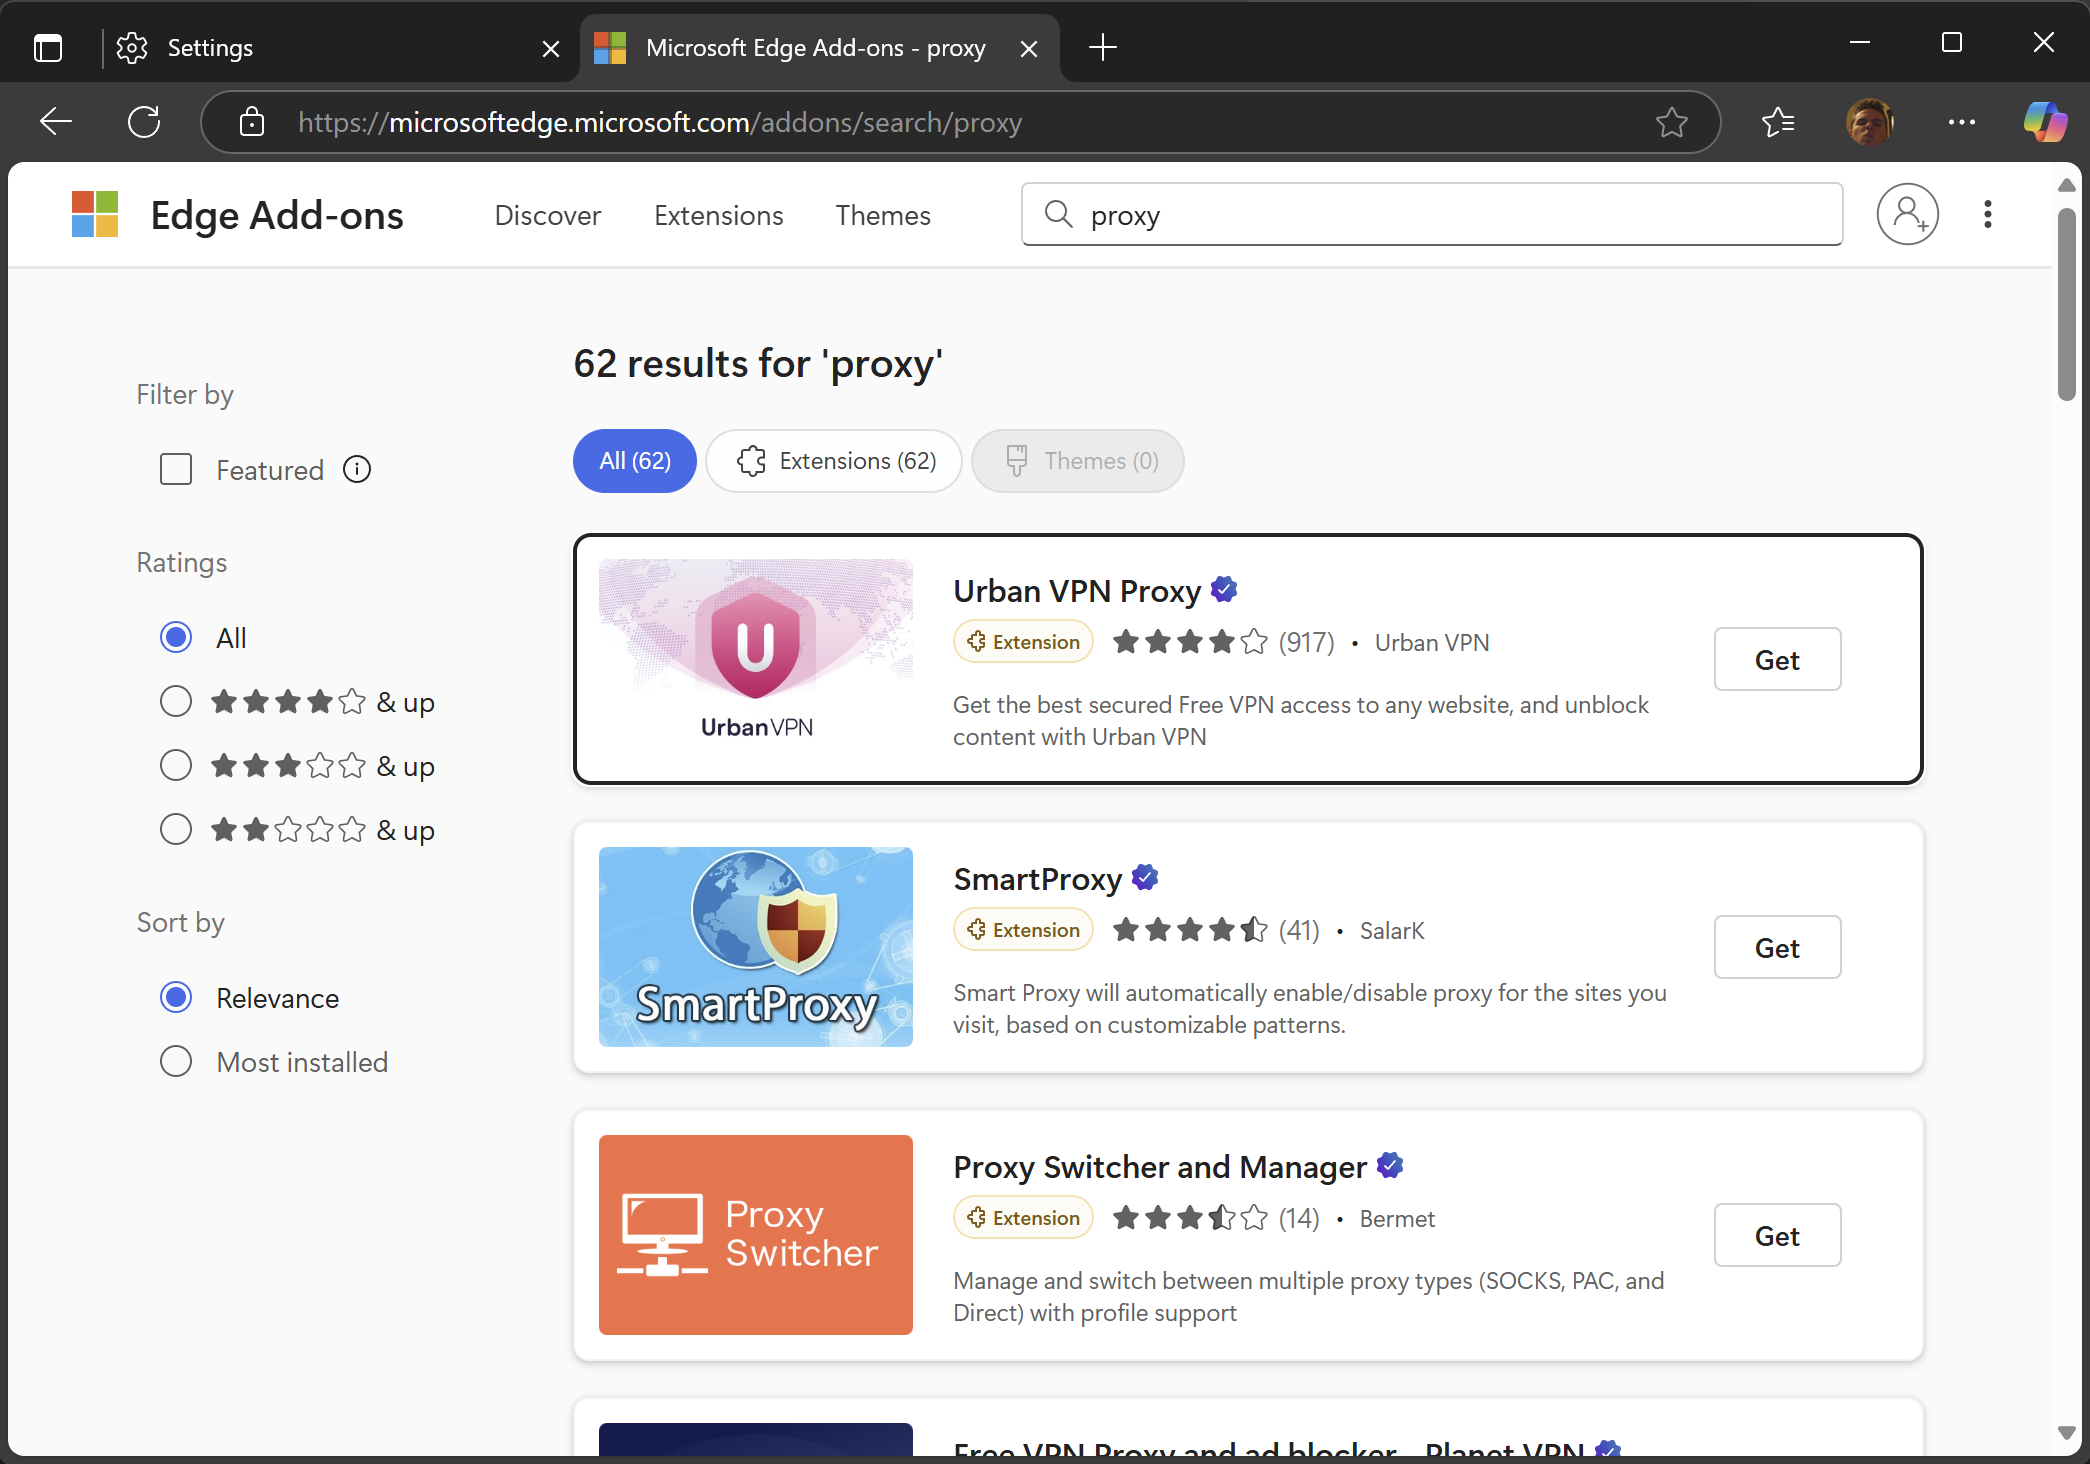
Task: Click the Urban VPN Proxy Extension label
Action: pos(1024,642)
